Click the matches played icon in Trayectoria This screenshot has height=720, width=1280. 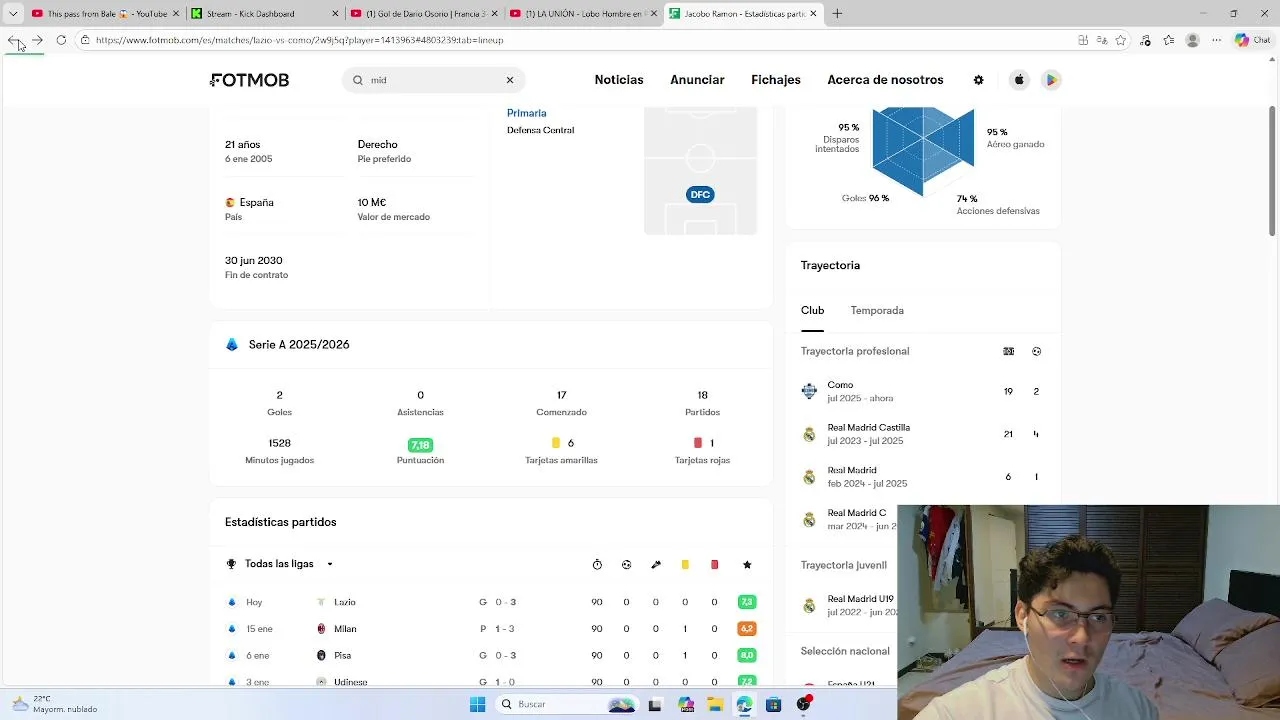pyautogui.click(x=1008, y=351)
